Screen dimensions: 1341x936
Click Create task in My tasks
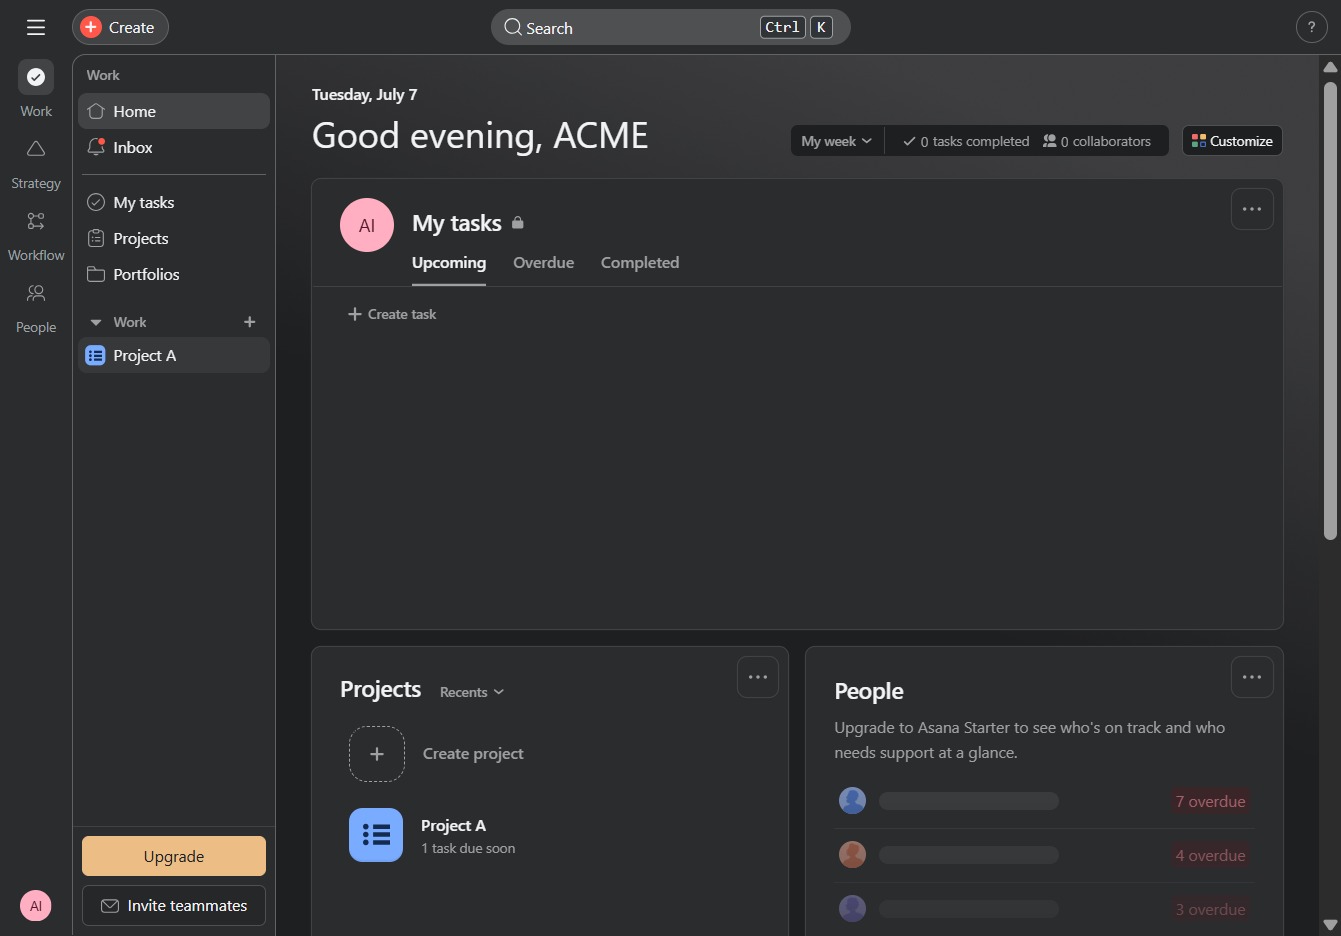tap(392, 314)
